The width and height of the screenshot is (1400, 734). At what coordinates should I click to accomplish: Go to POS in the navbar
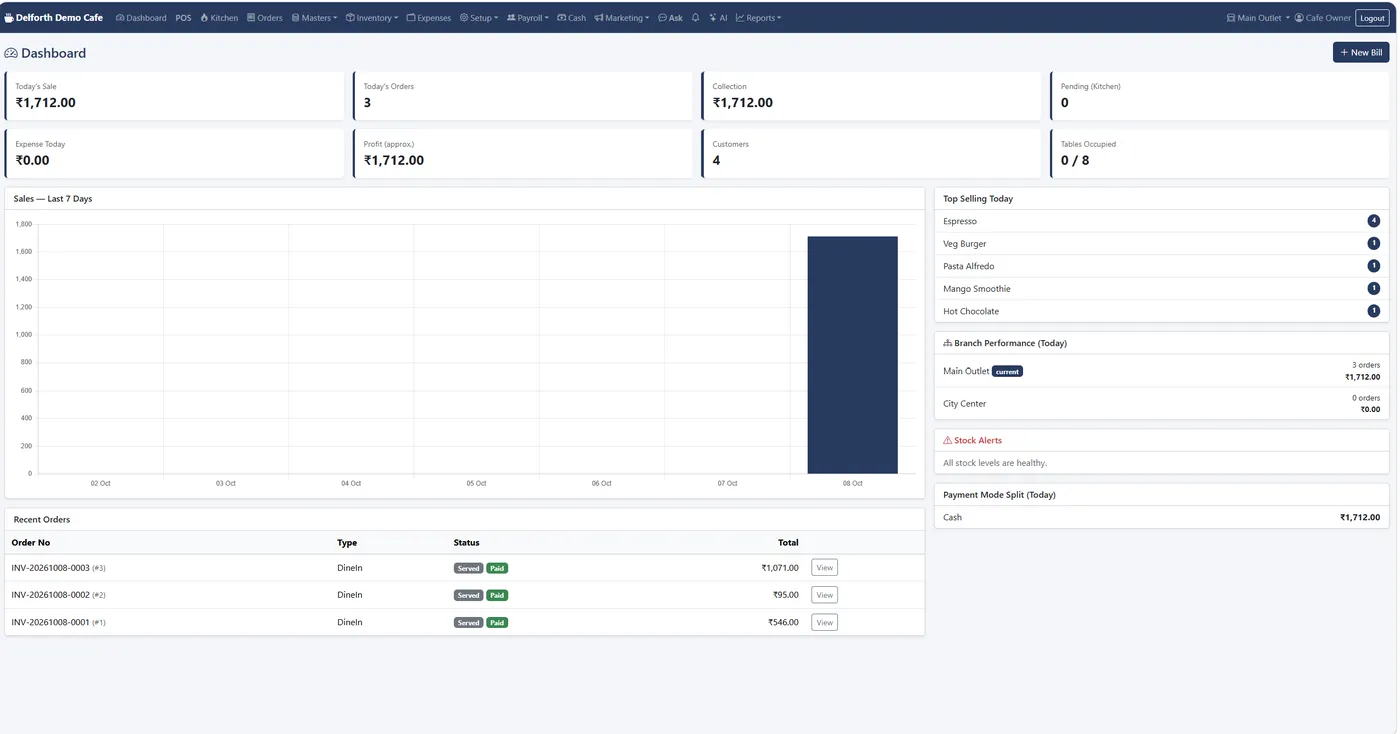pos(183,18)
